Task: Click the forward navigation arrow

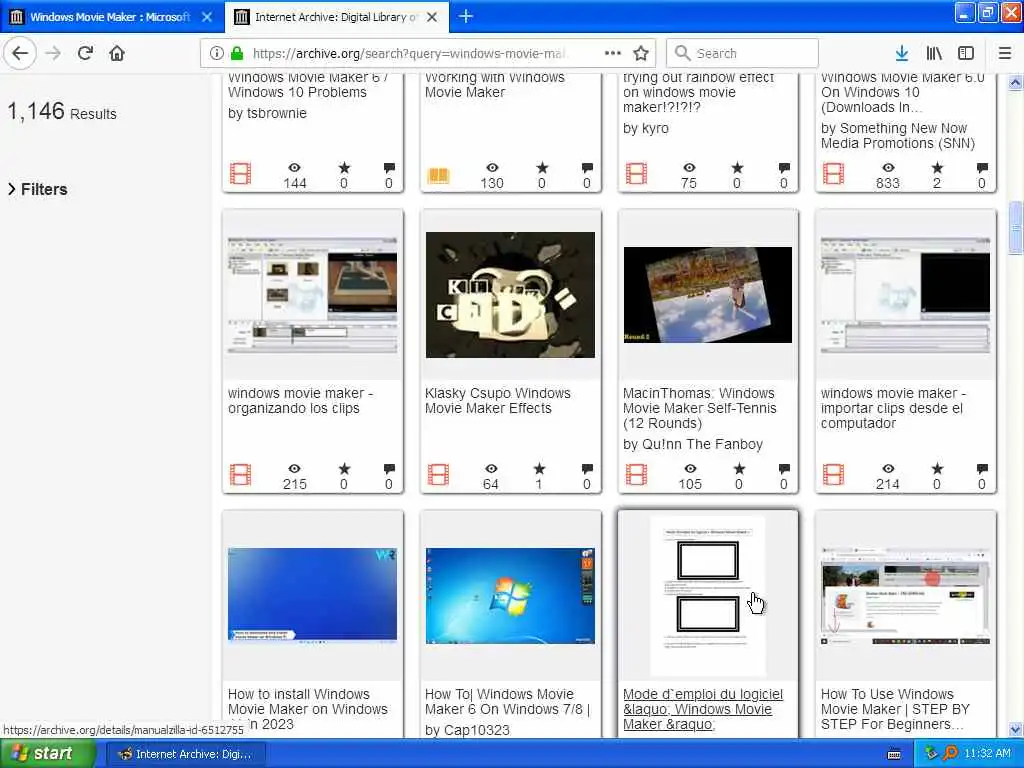Action: click(x=54, y=53)
